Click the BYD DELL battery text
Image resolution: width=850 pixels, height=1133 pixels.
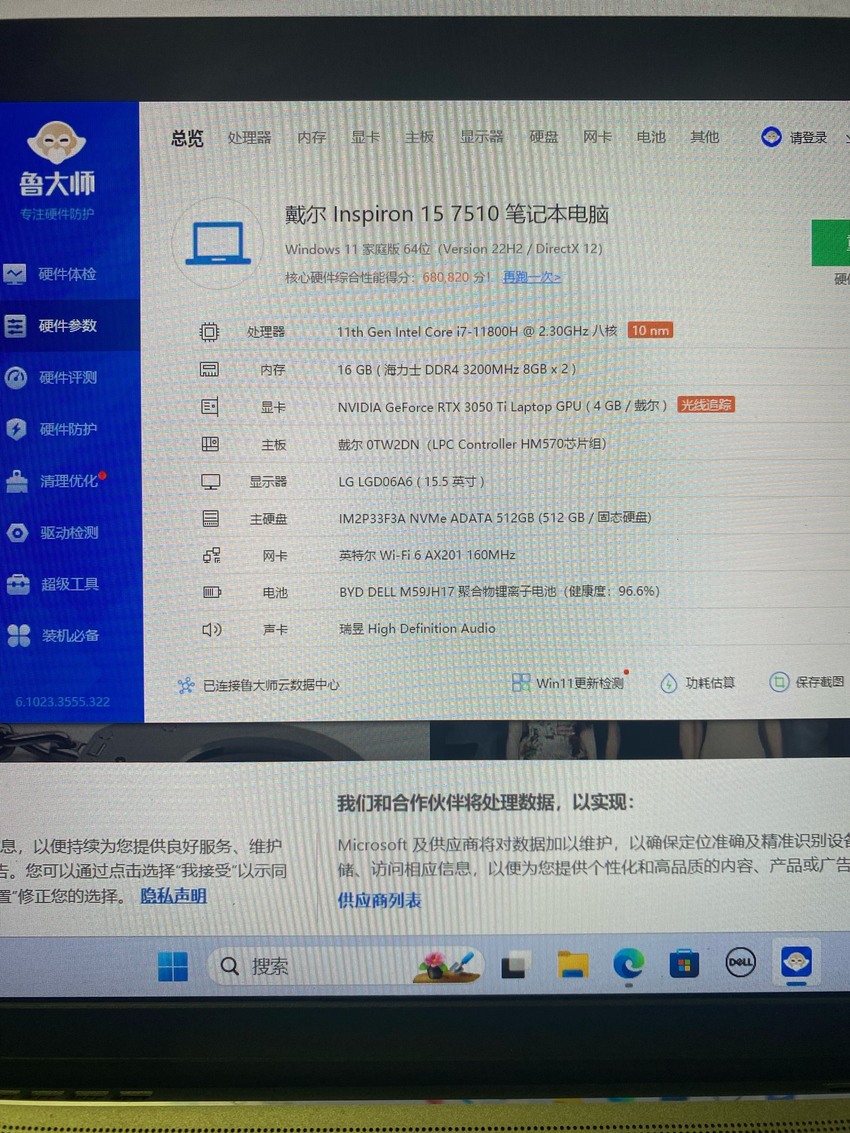(x=499, y=591)
